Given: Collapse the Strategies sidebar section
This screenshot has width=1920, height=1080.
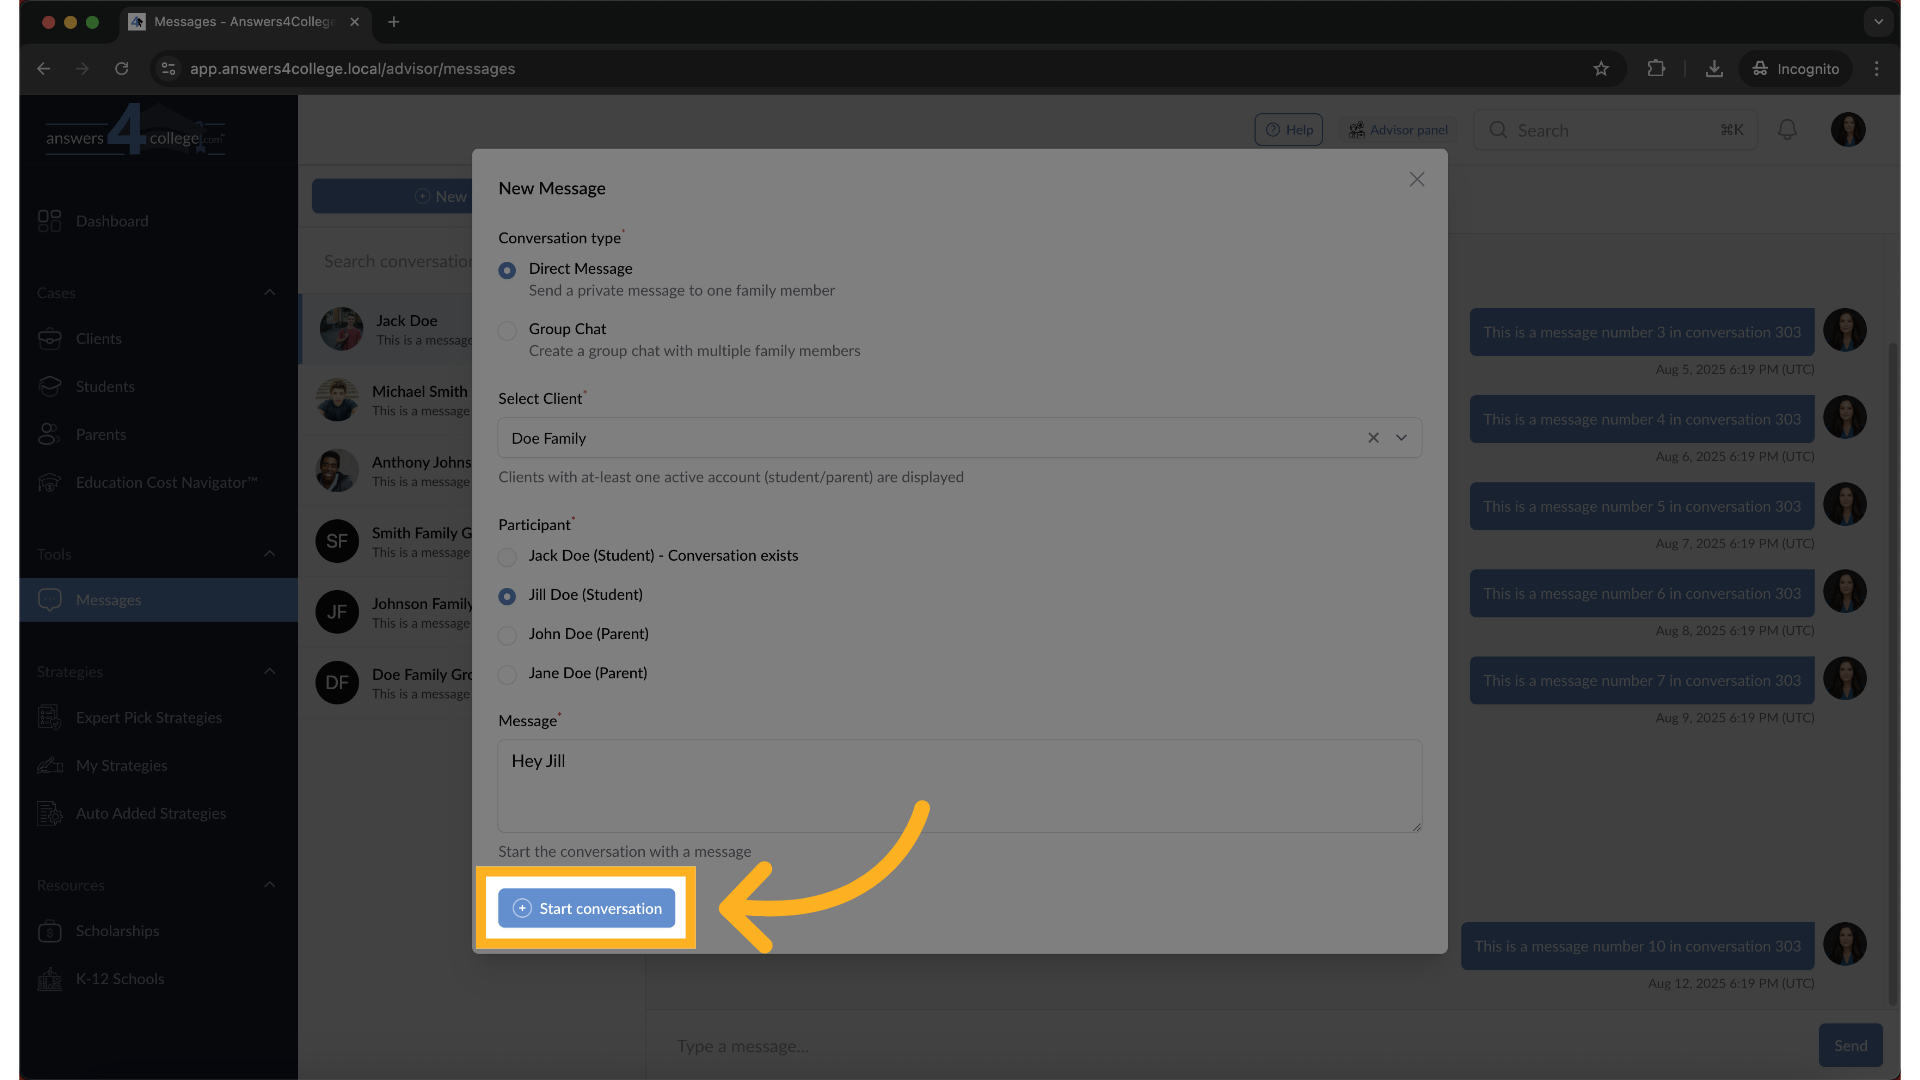Looking at the screenshot, I should 269,672.
